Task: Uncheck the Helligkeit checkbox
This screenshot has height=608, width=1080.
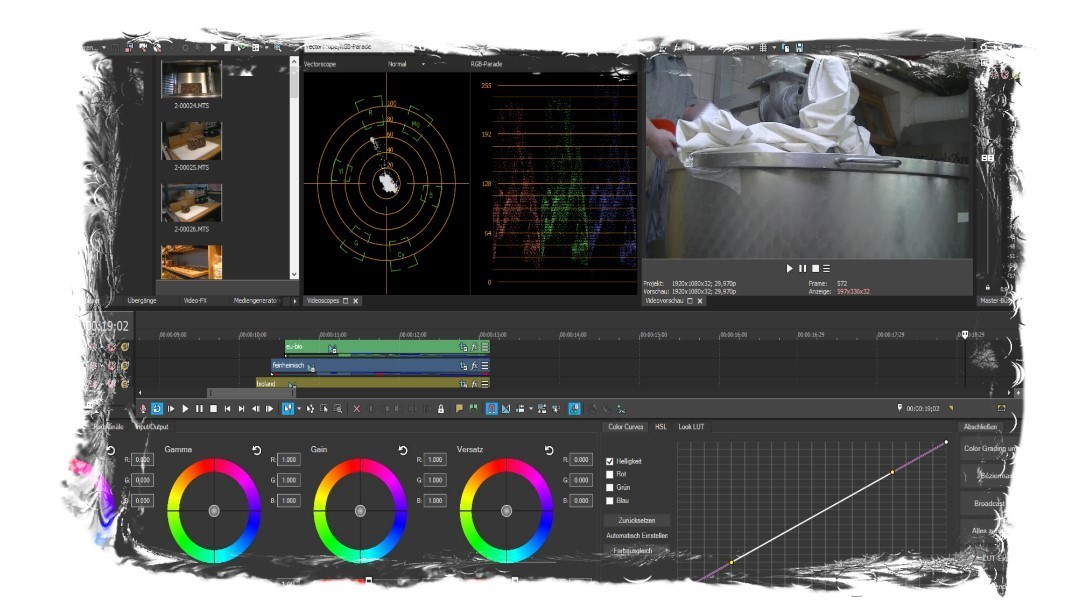Action: pos(610,461)
